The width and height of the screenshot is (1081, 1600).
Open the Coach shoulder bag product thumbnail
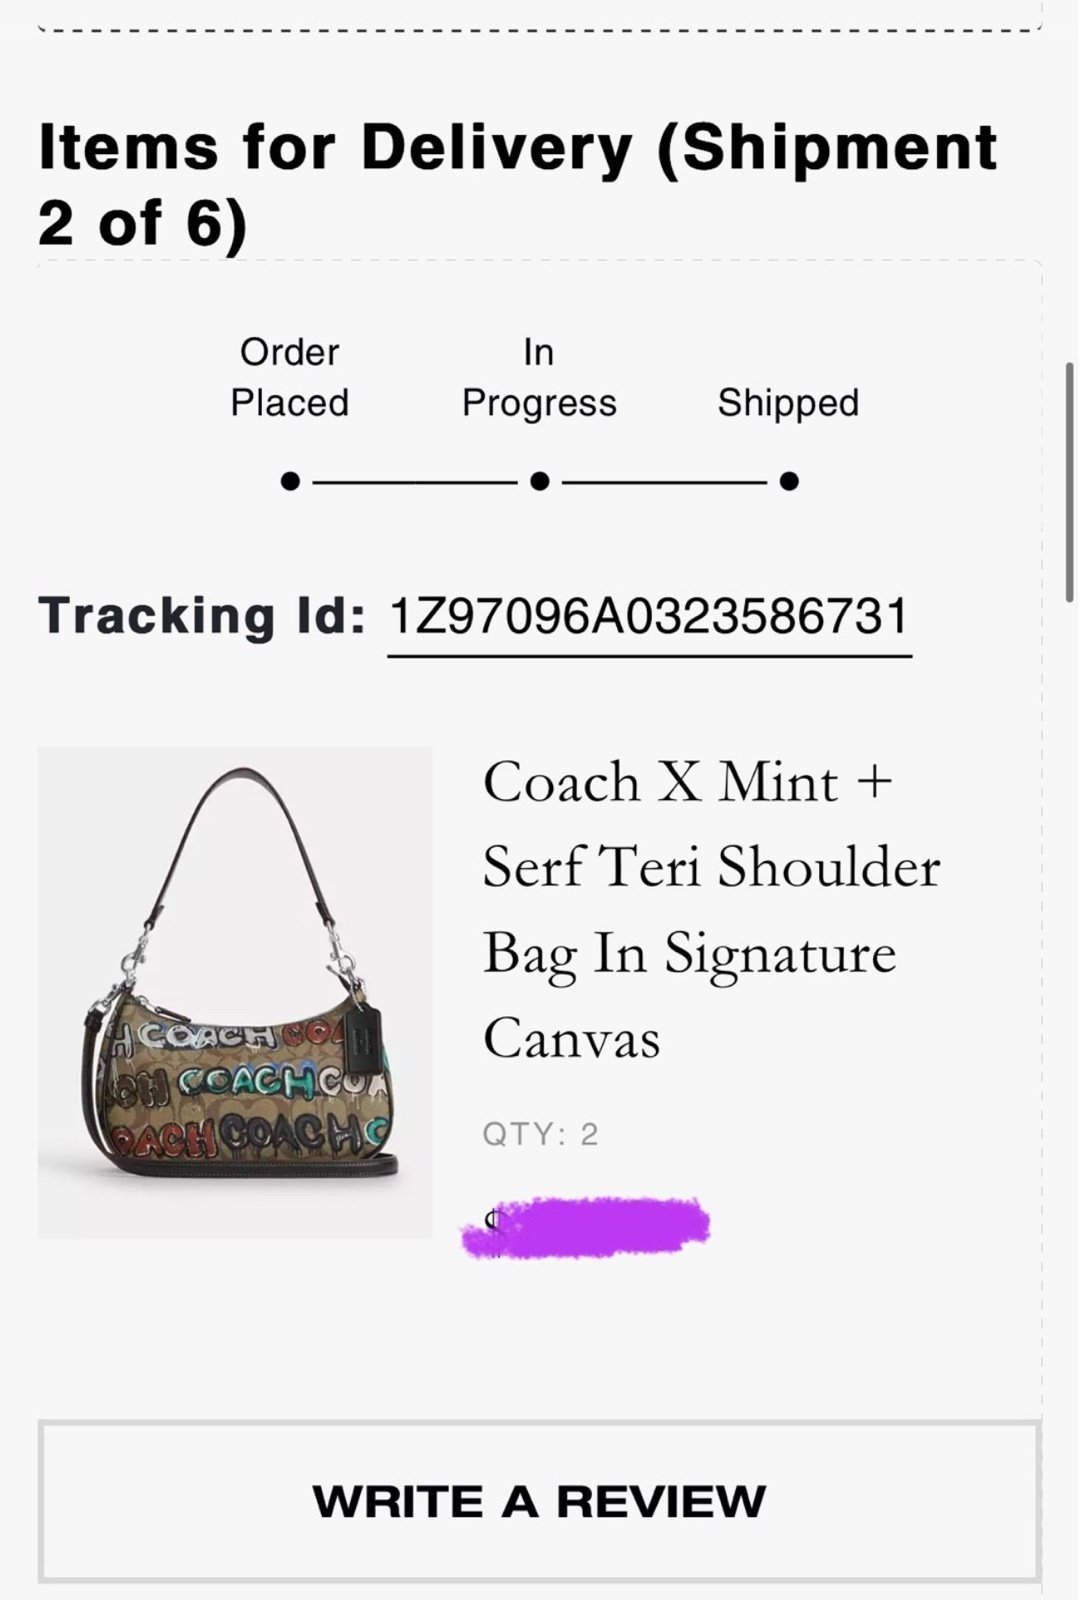point(235,993)
